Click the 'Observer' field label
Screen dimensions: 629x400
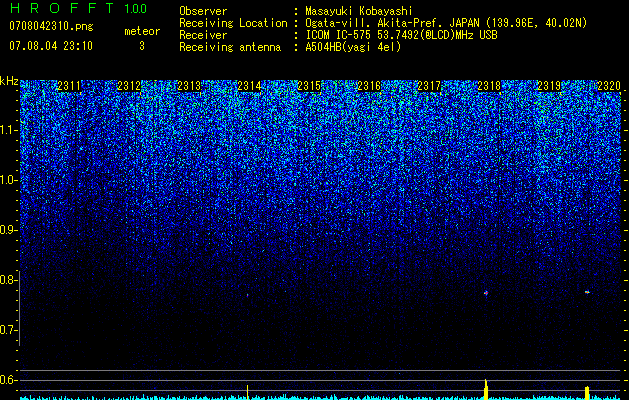pyautogui.click(x=203, y=11)
